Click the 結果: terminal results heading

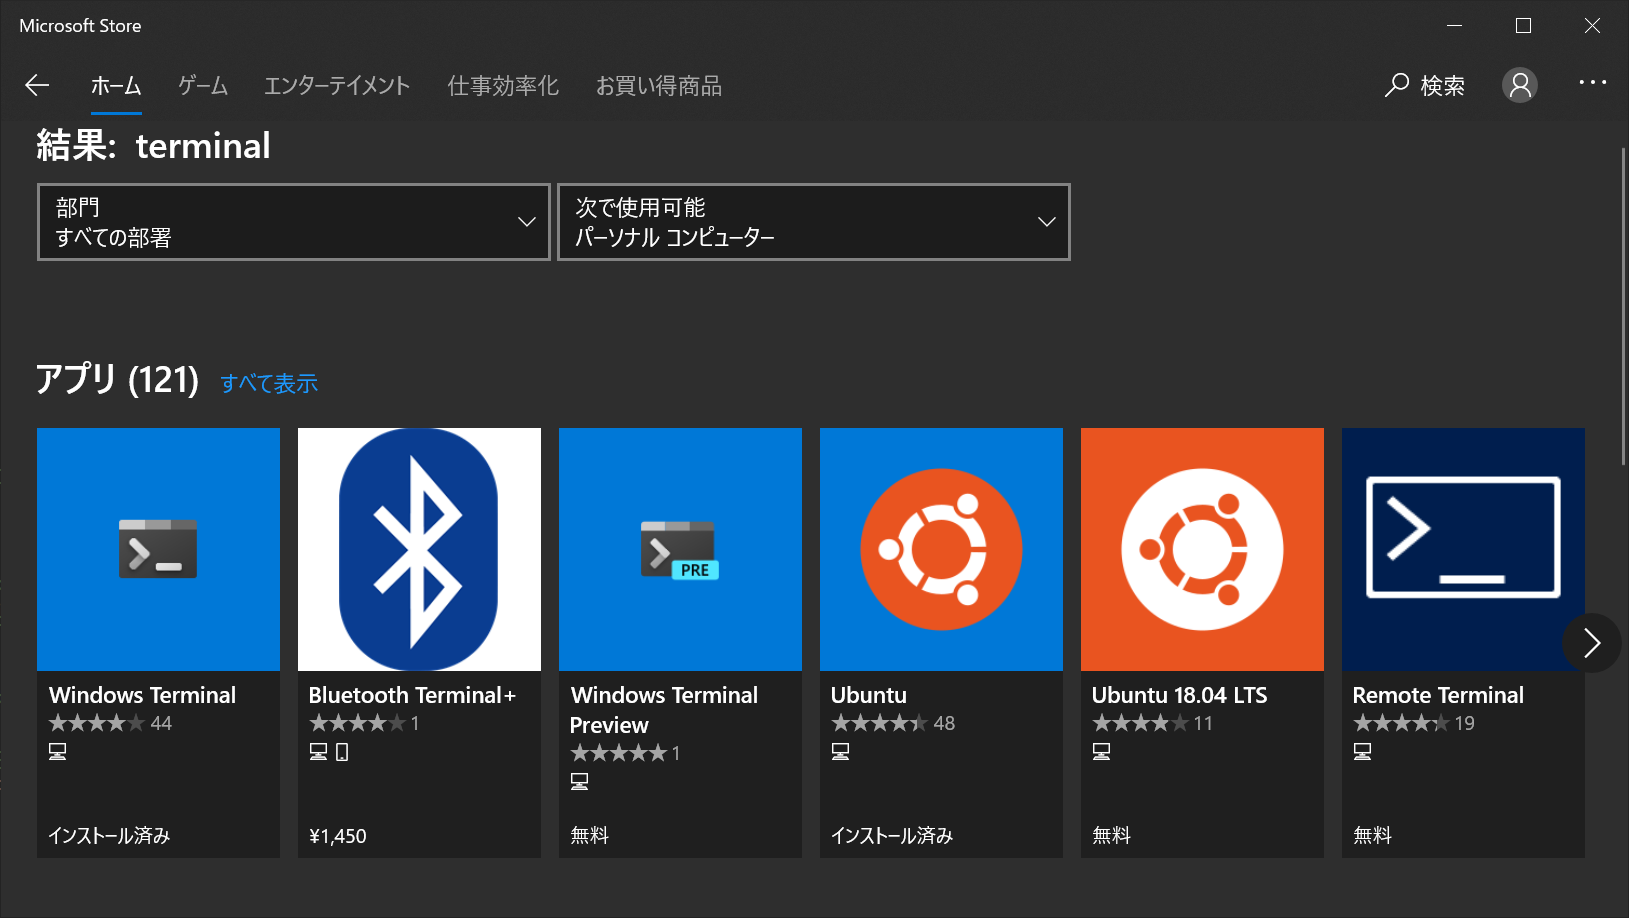pos(154,146)
